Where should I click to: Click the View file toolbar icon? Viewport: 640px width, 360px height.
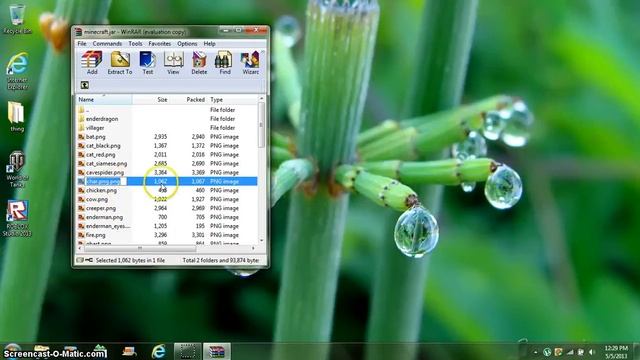(173, 62)
